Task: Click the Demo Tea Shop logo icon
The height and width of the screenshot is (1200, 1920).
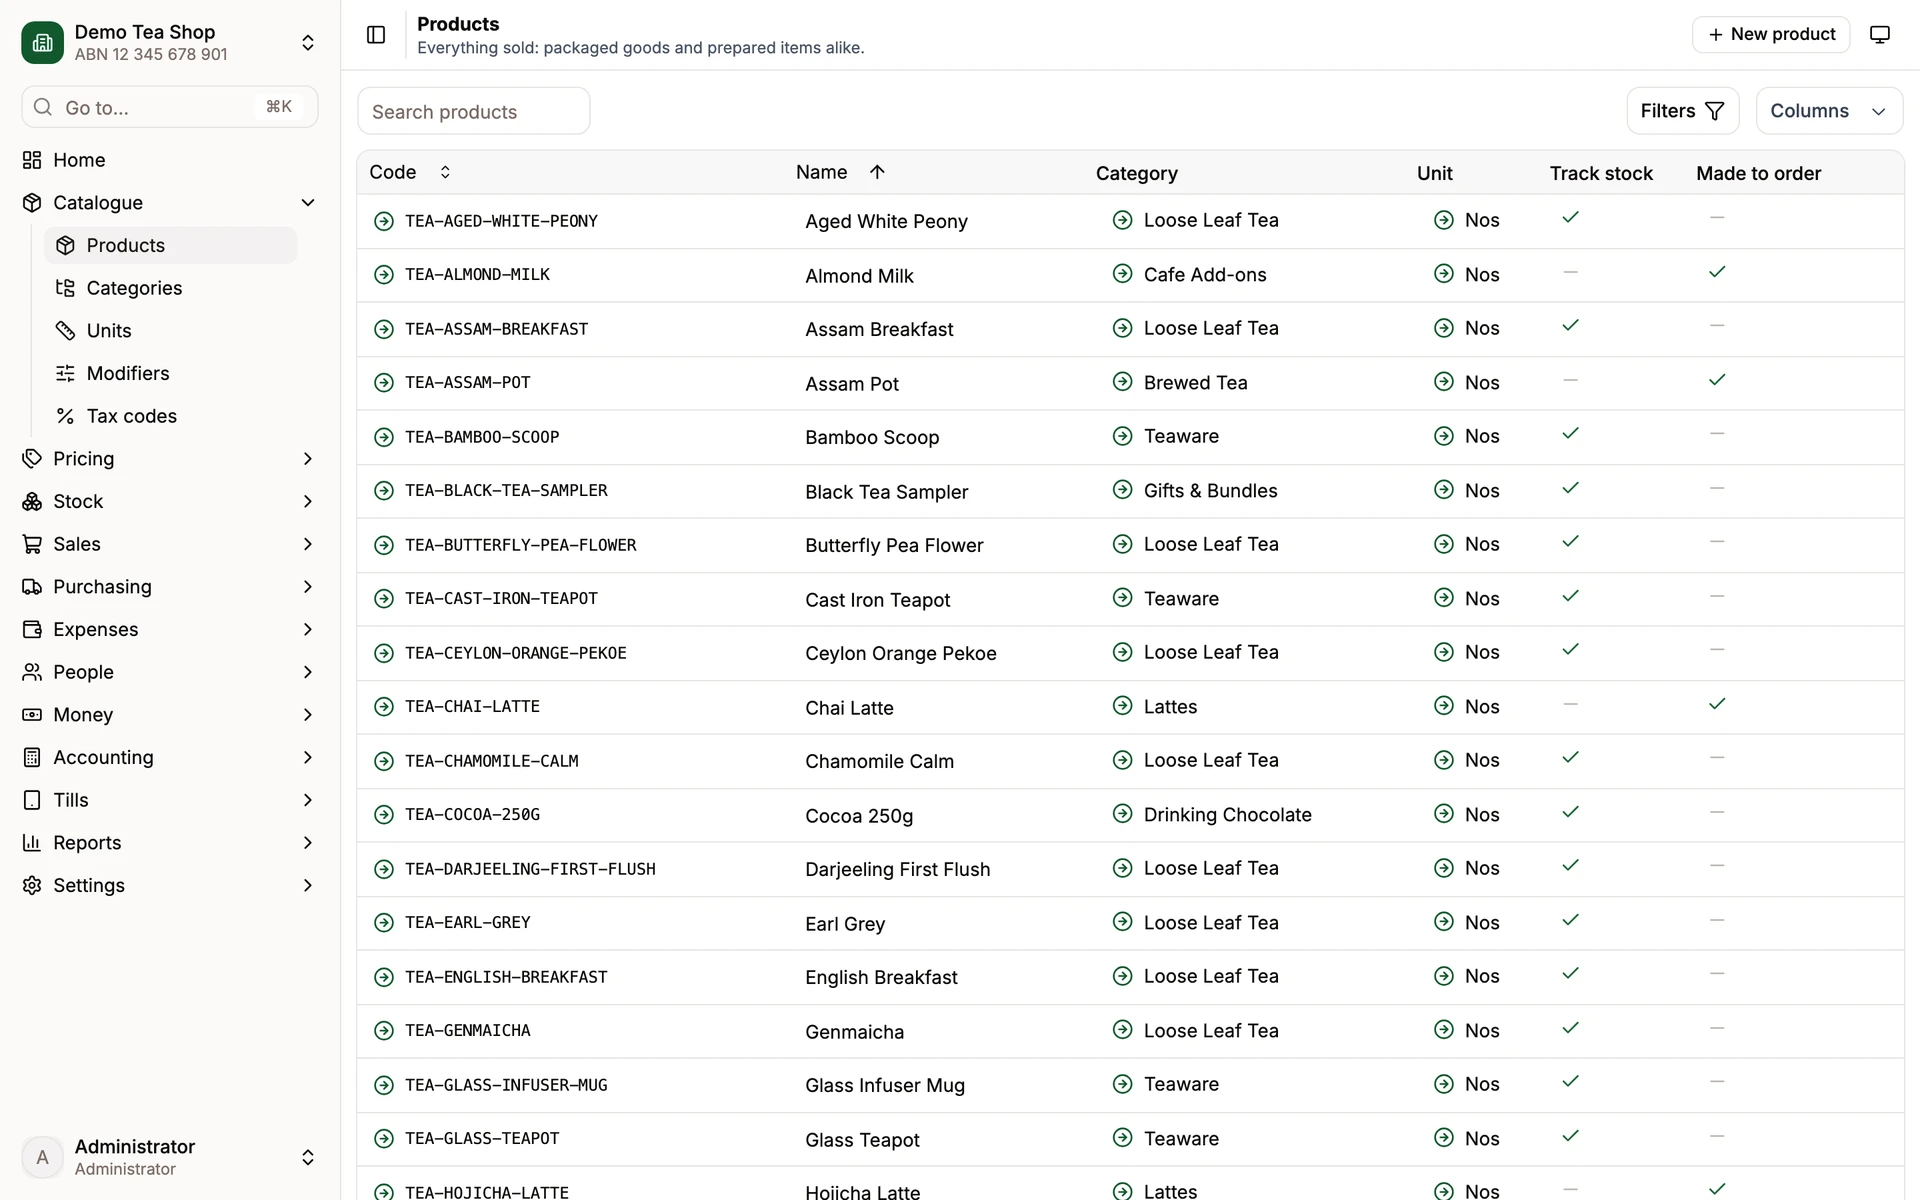Action: point(42,42)
